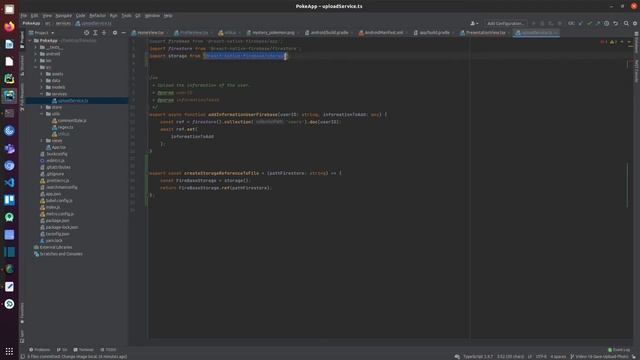Click the Git push arrow icon
Viewport: 640px width, 360px height.
pyautogui.click(x=598, y=24)
